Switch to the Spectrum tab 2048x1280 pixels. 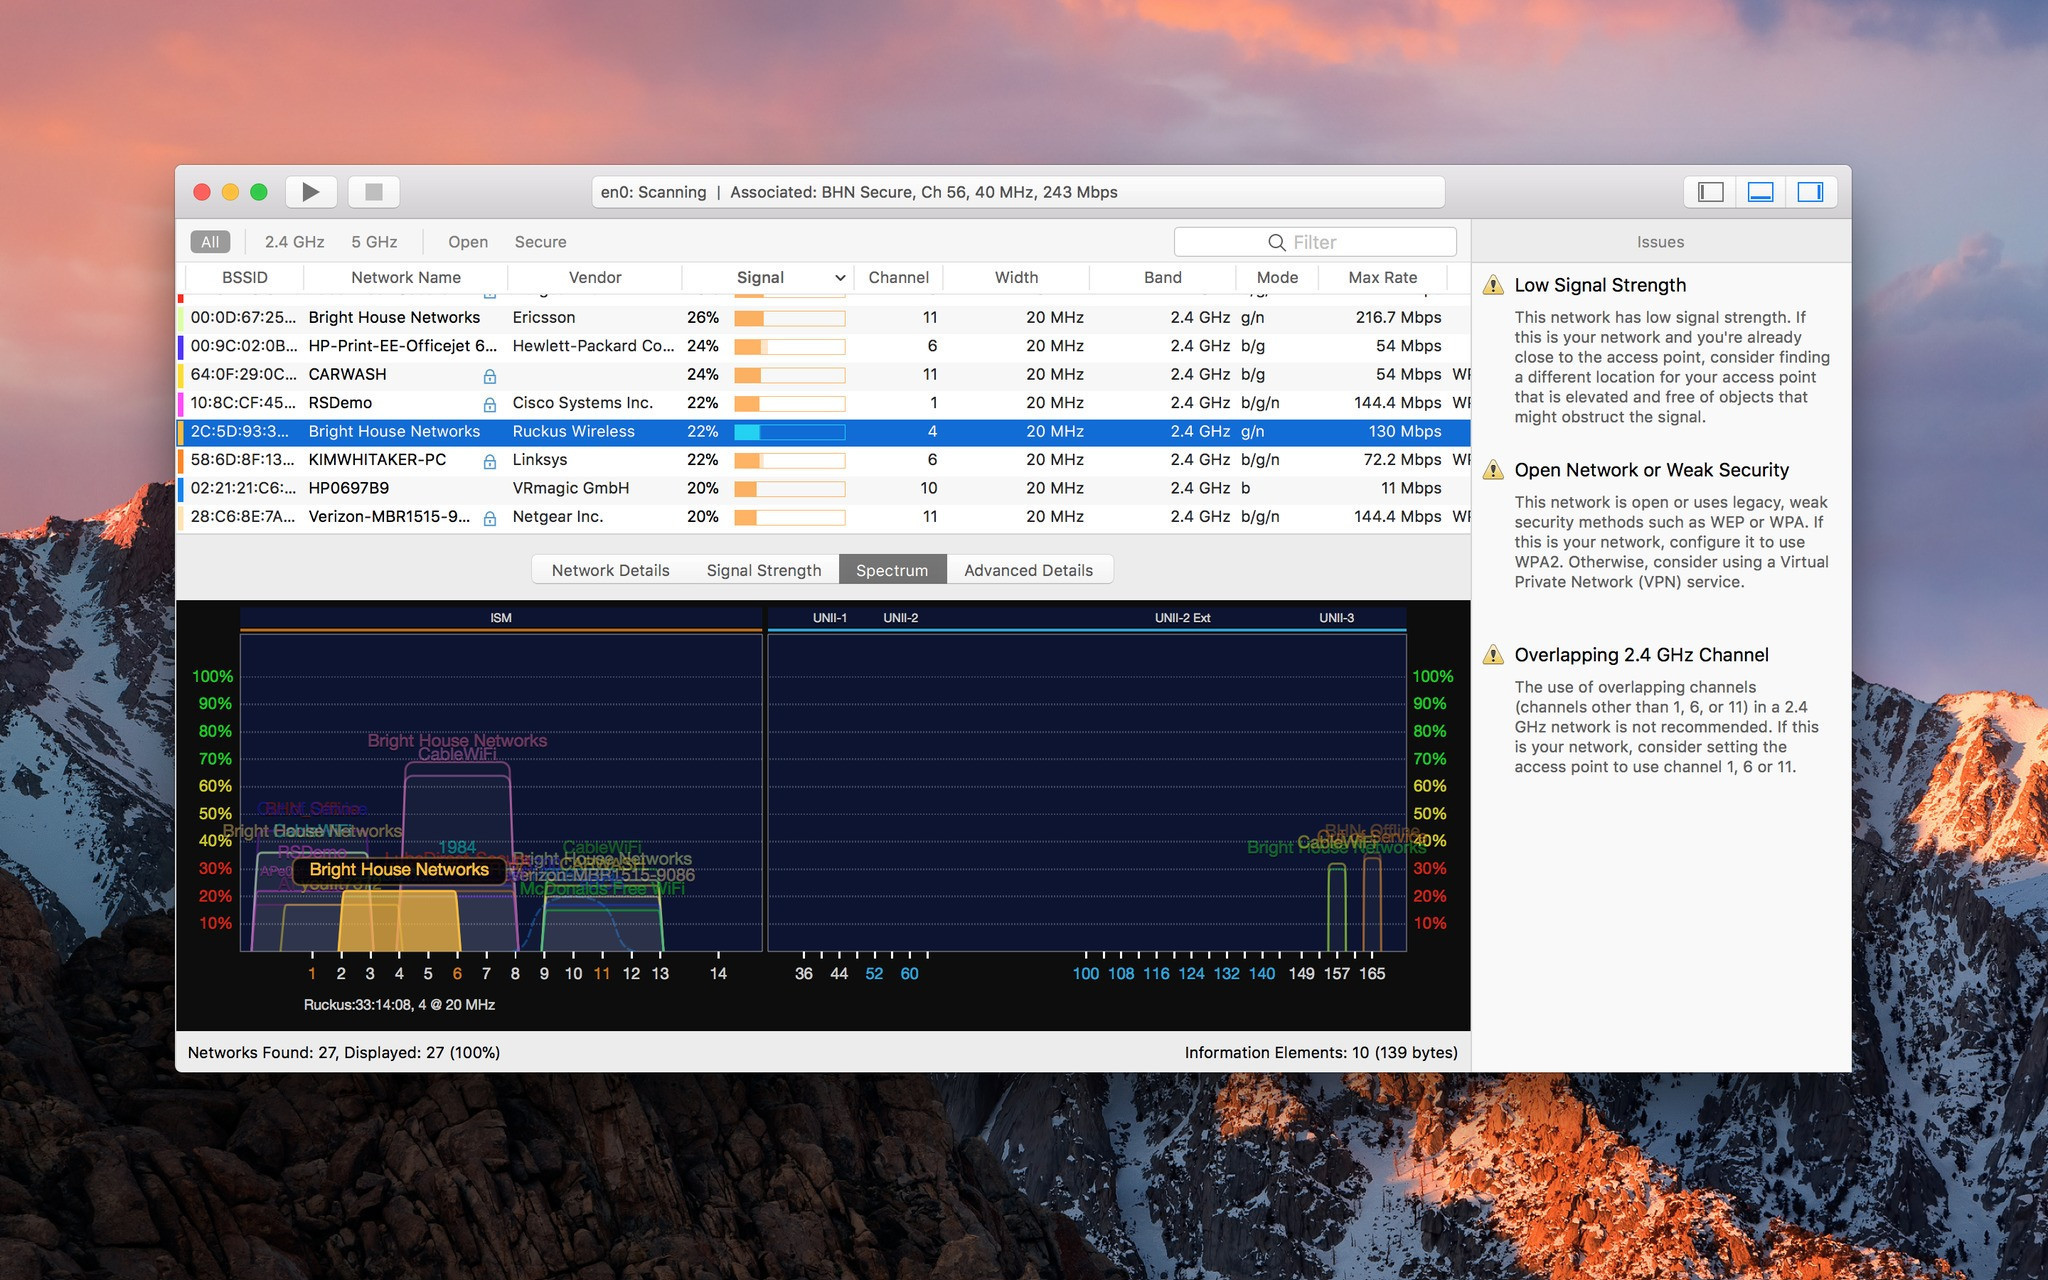coord(892,569)
